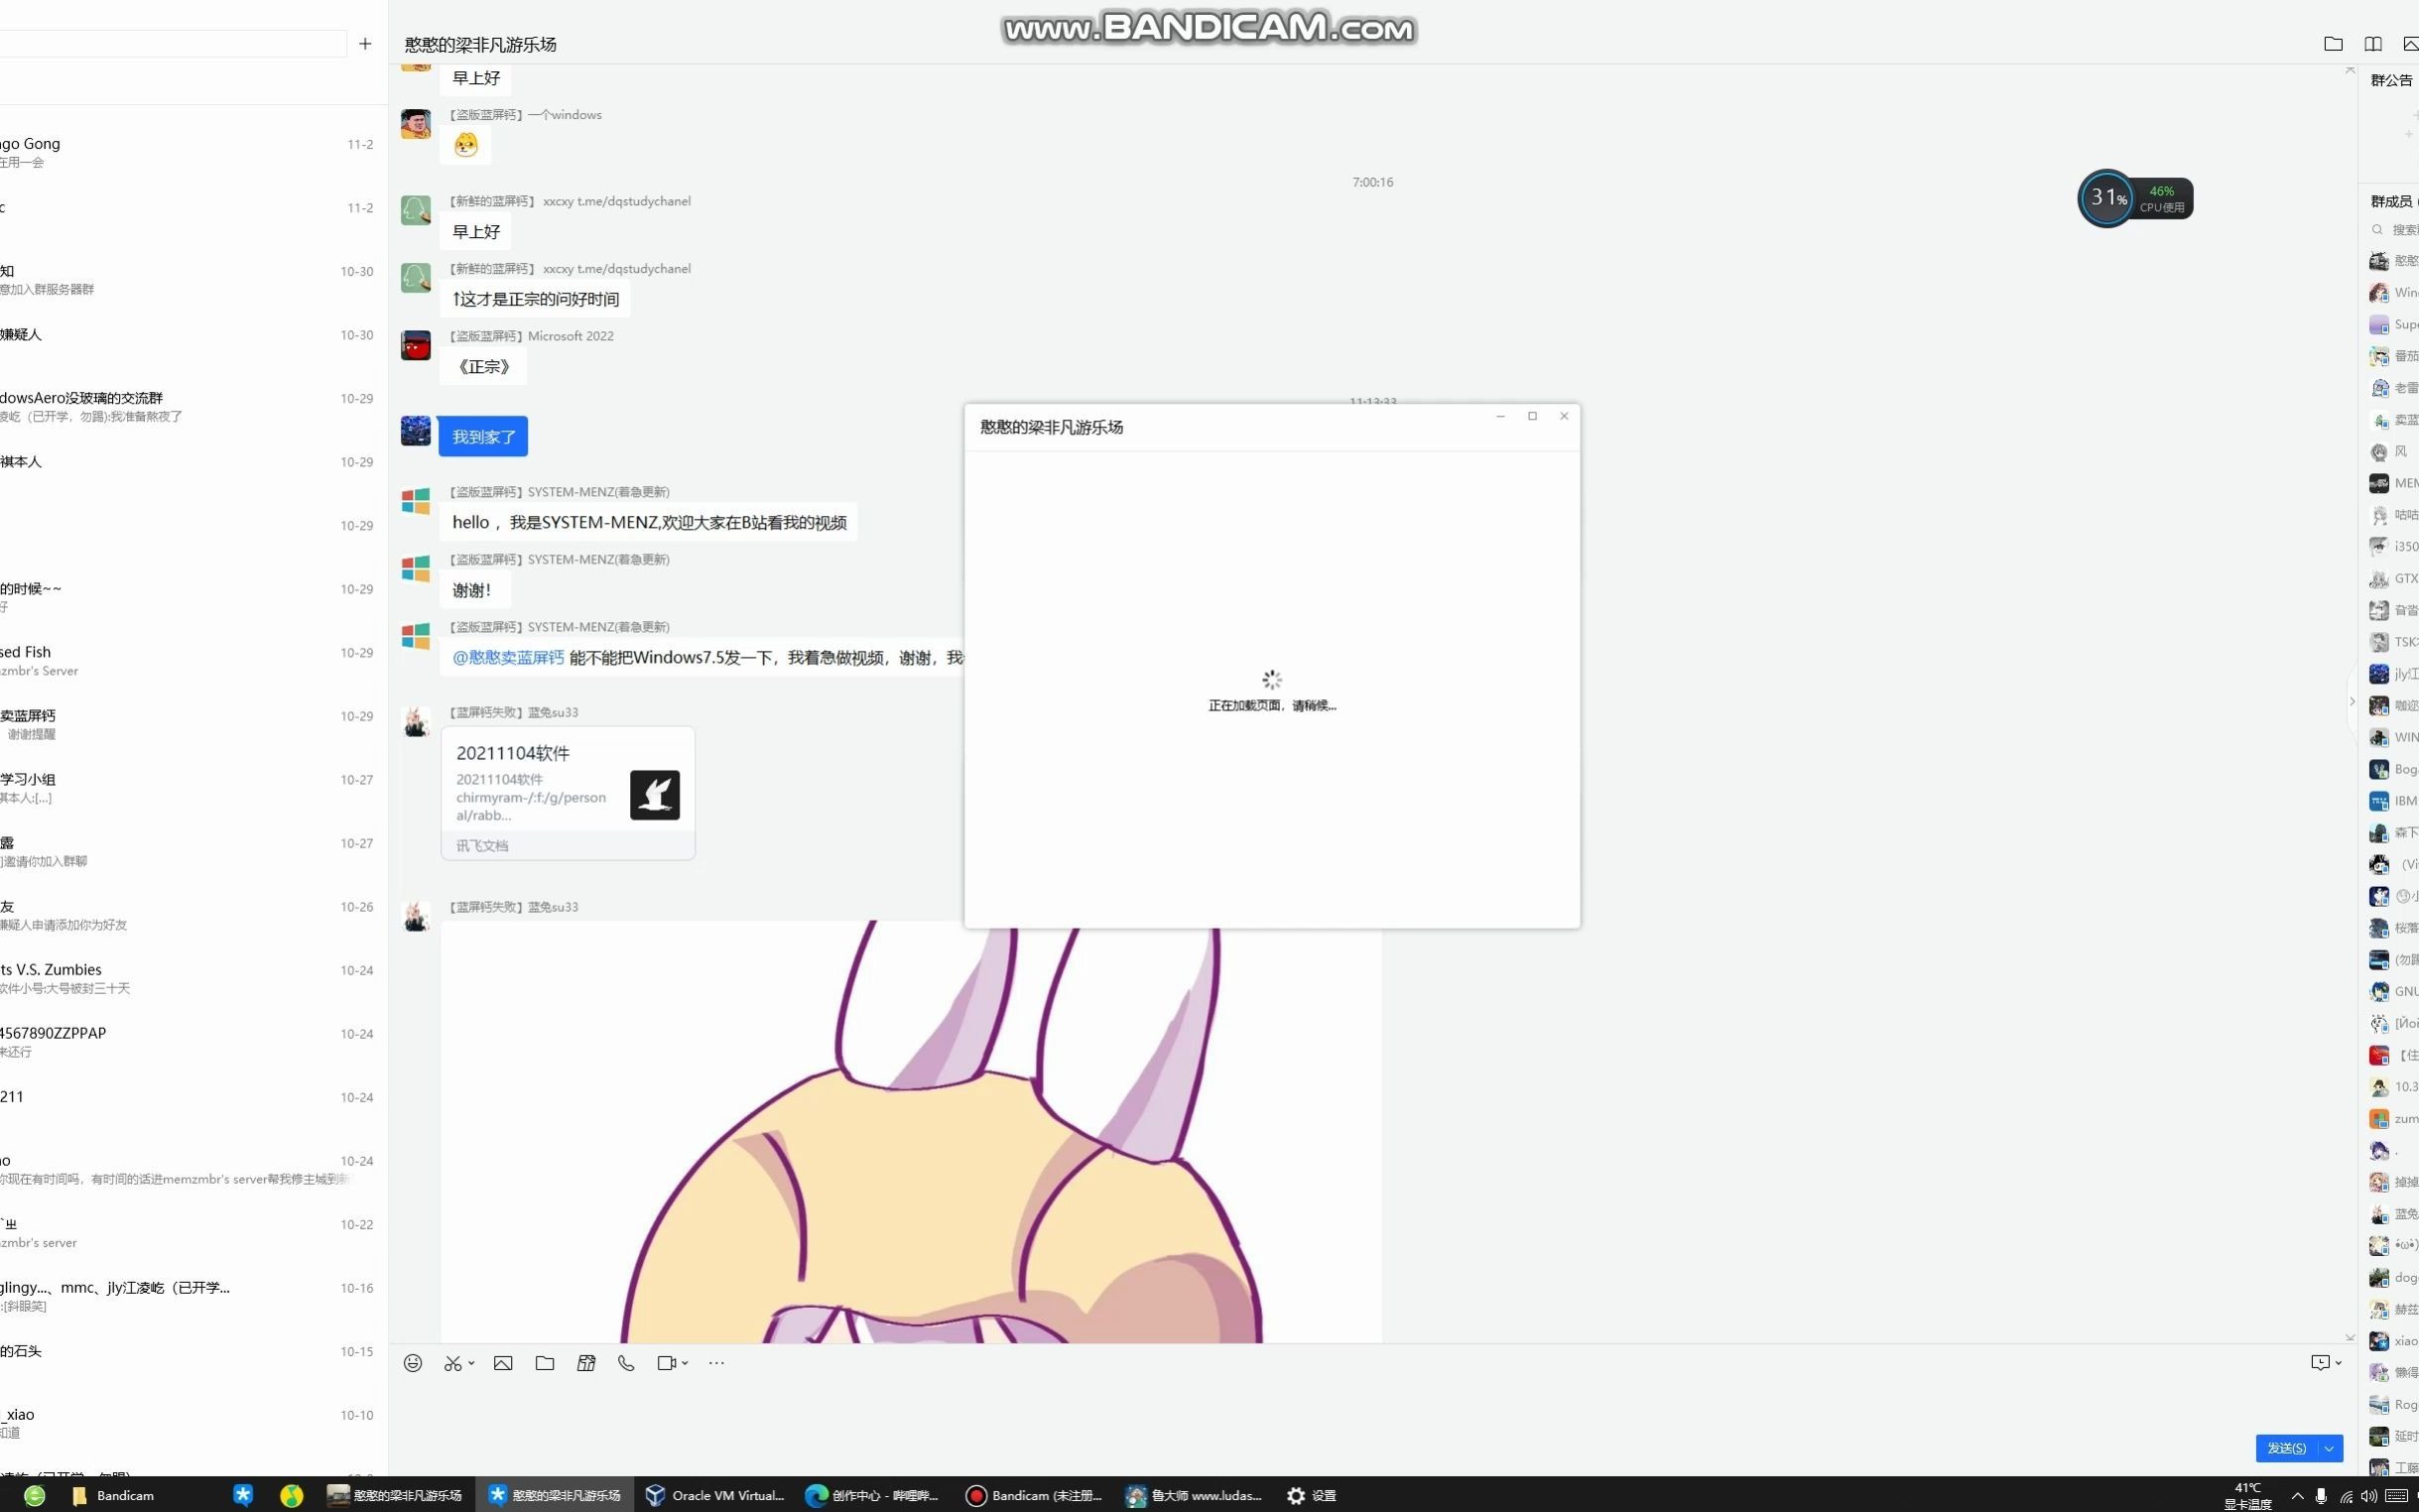Screen dimensions: 2419x1512
Task: Expand the video call options dropdown
Action: (685, 1363)
